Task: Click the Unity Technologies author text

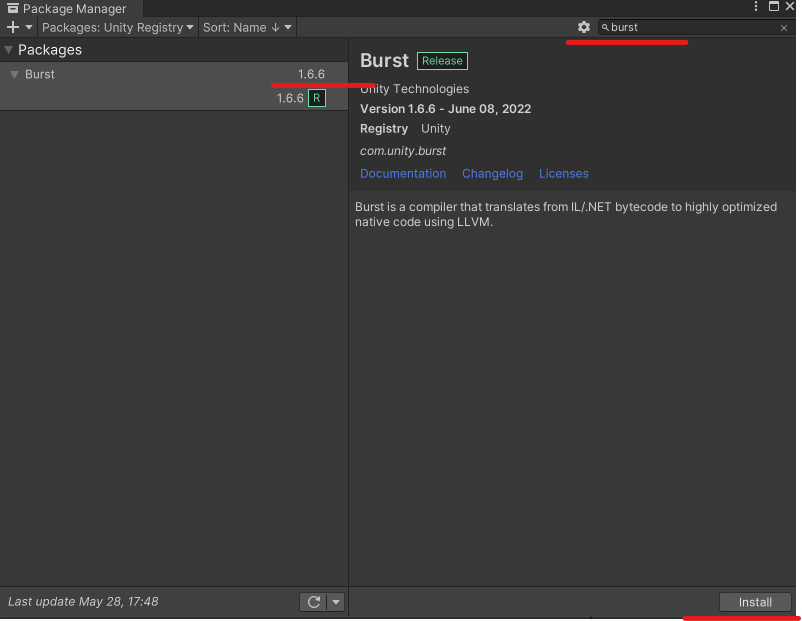Action: coord(414,89)
